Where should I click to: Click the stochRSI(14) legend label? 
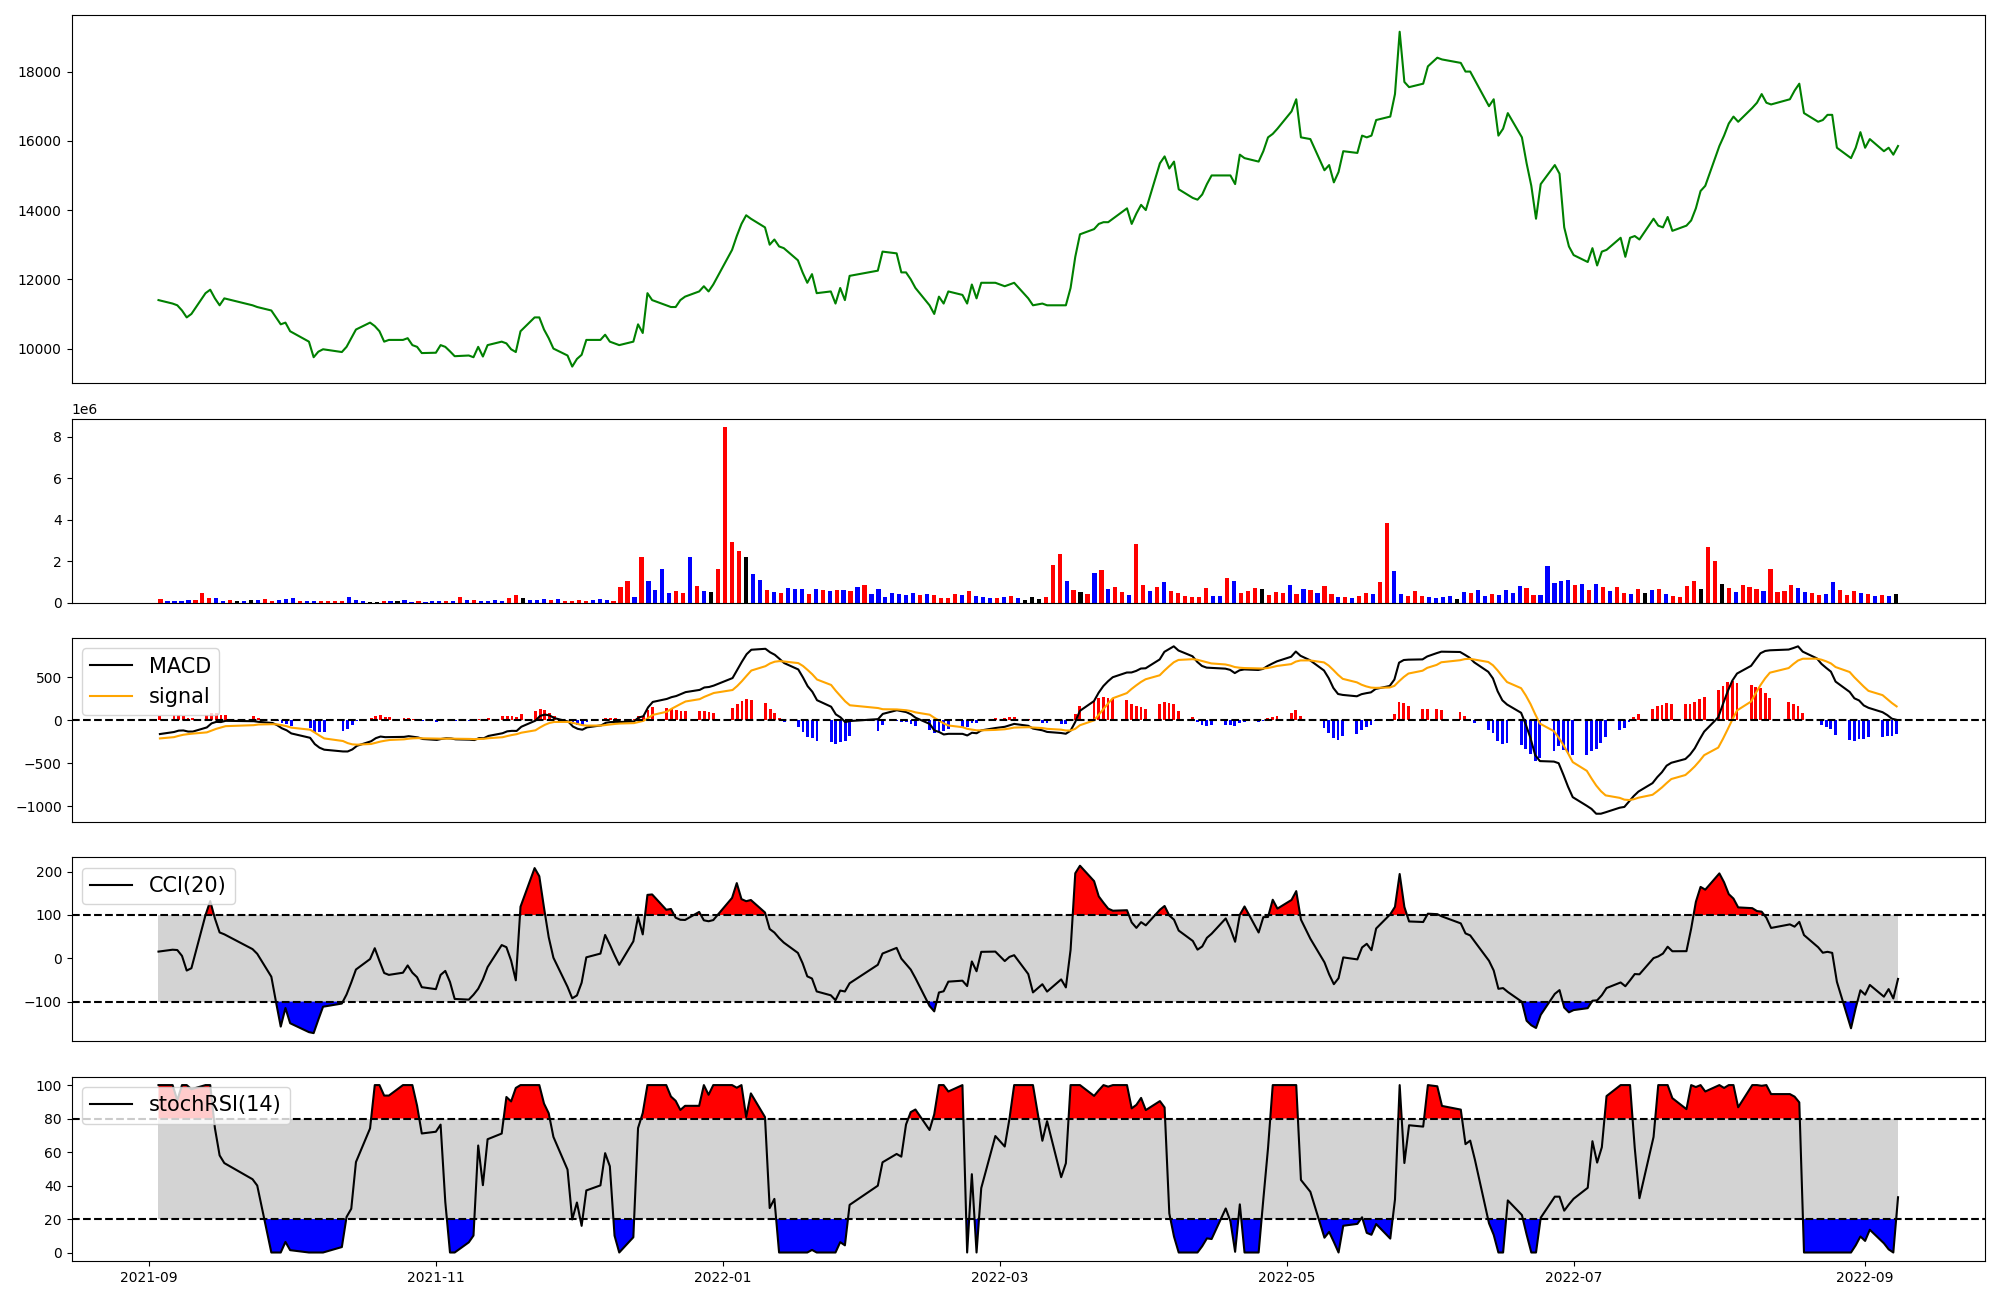(x=214, y=1104)
